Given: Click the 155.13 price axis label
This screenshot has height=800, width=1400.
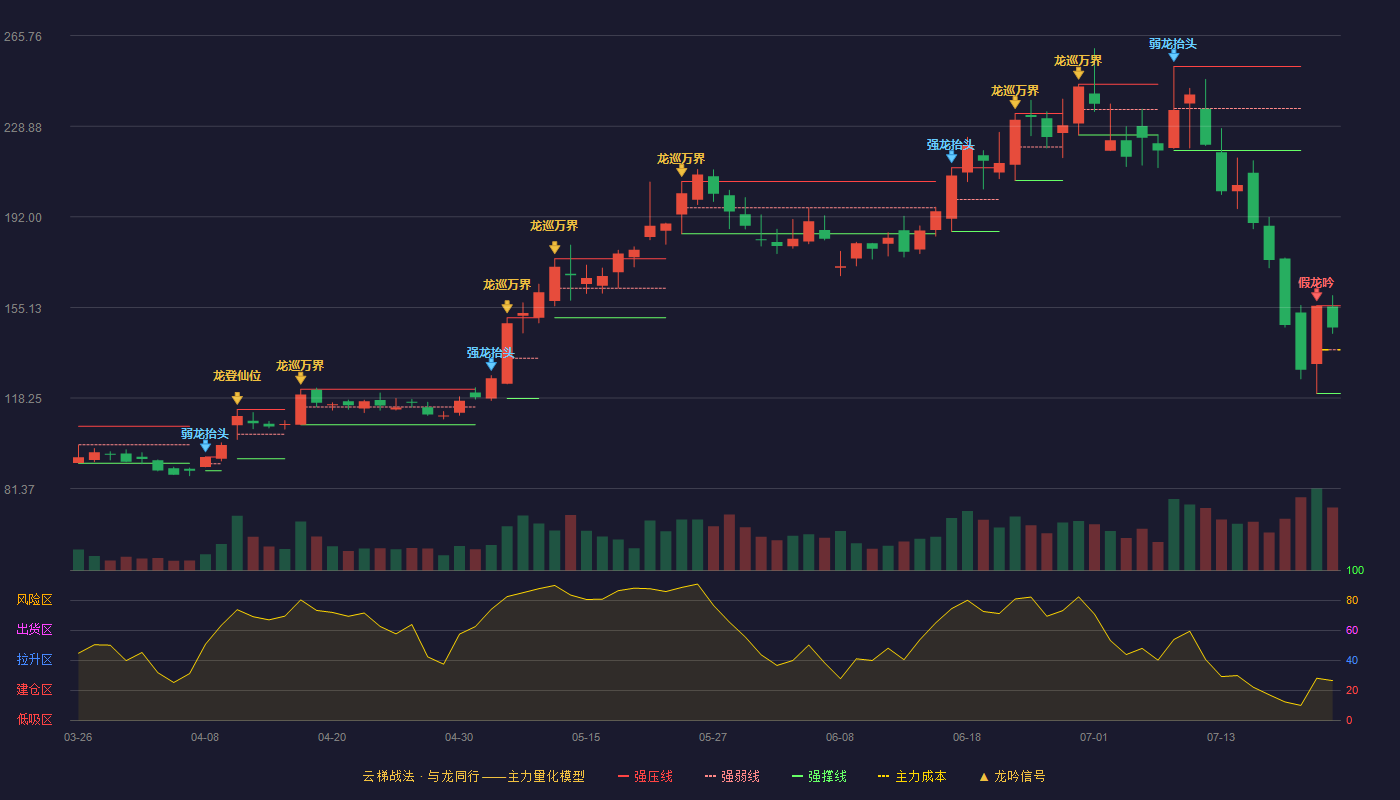Looking at the screenshot, I should coord(22,308).
